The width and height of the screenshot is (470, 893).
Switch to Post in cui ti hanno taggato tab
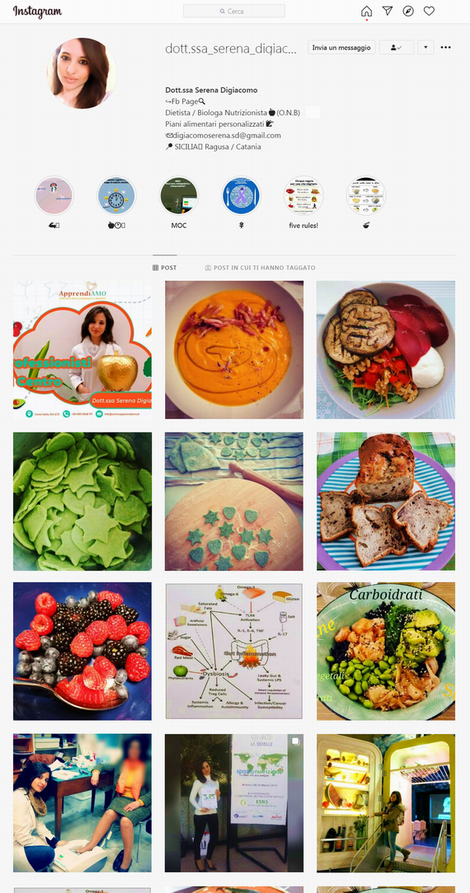pos(260,268)
